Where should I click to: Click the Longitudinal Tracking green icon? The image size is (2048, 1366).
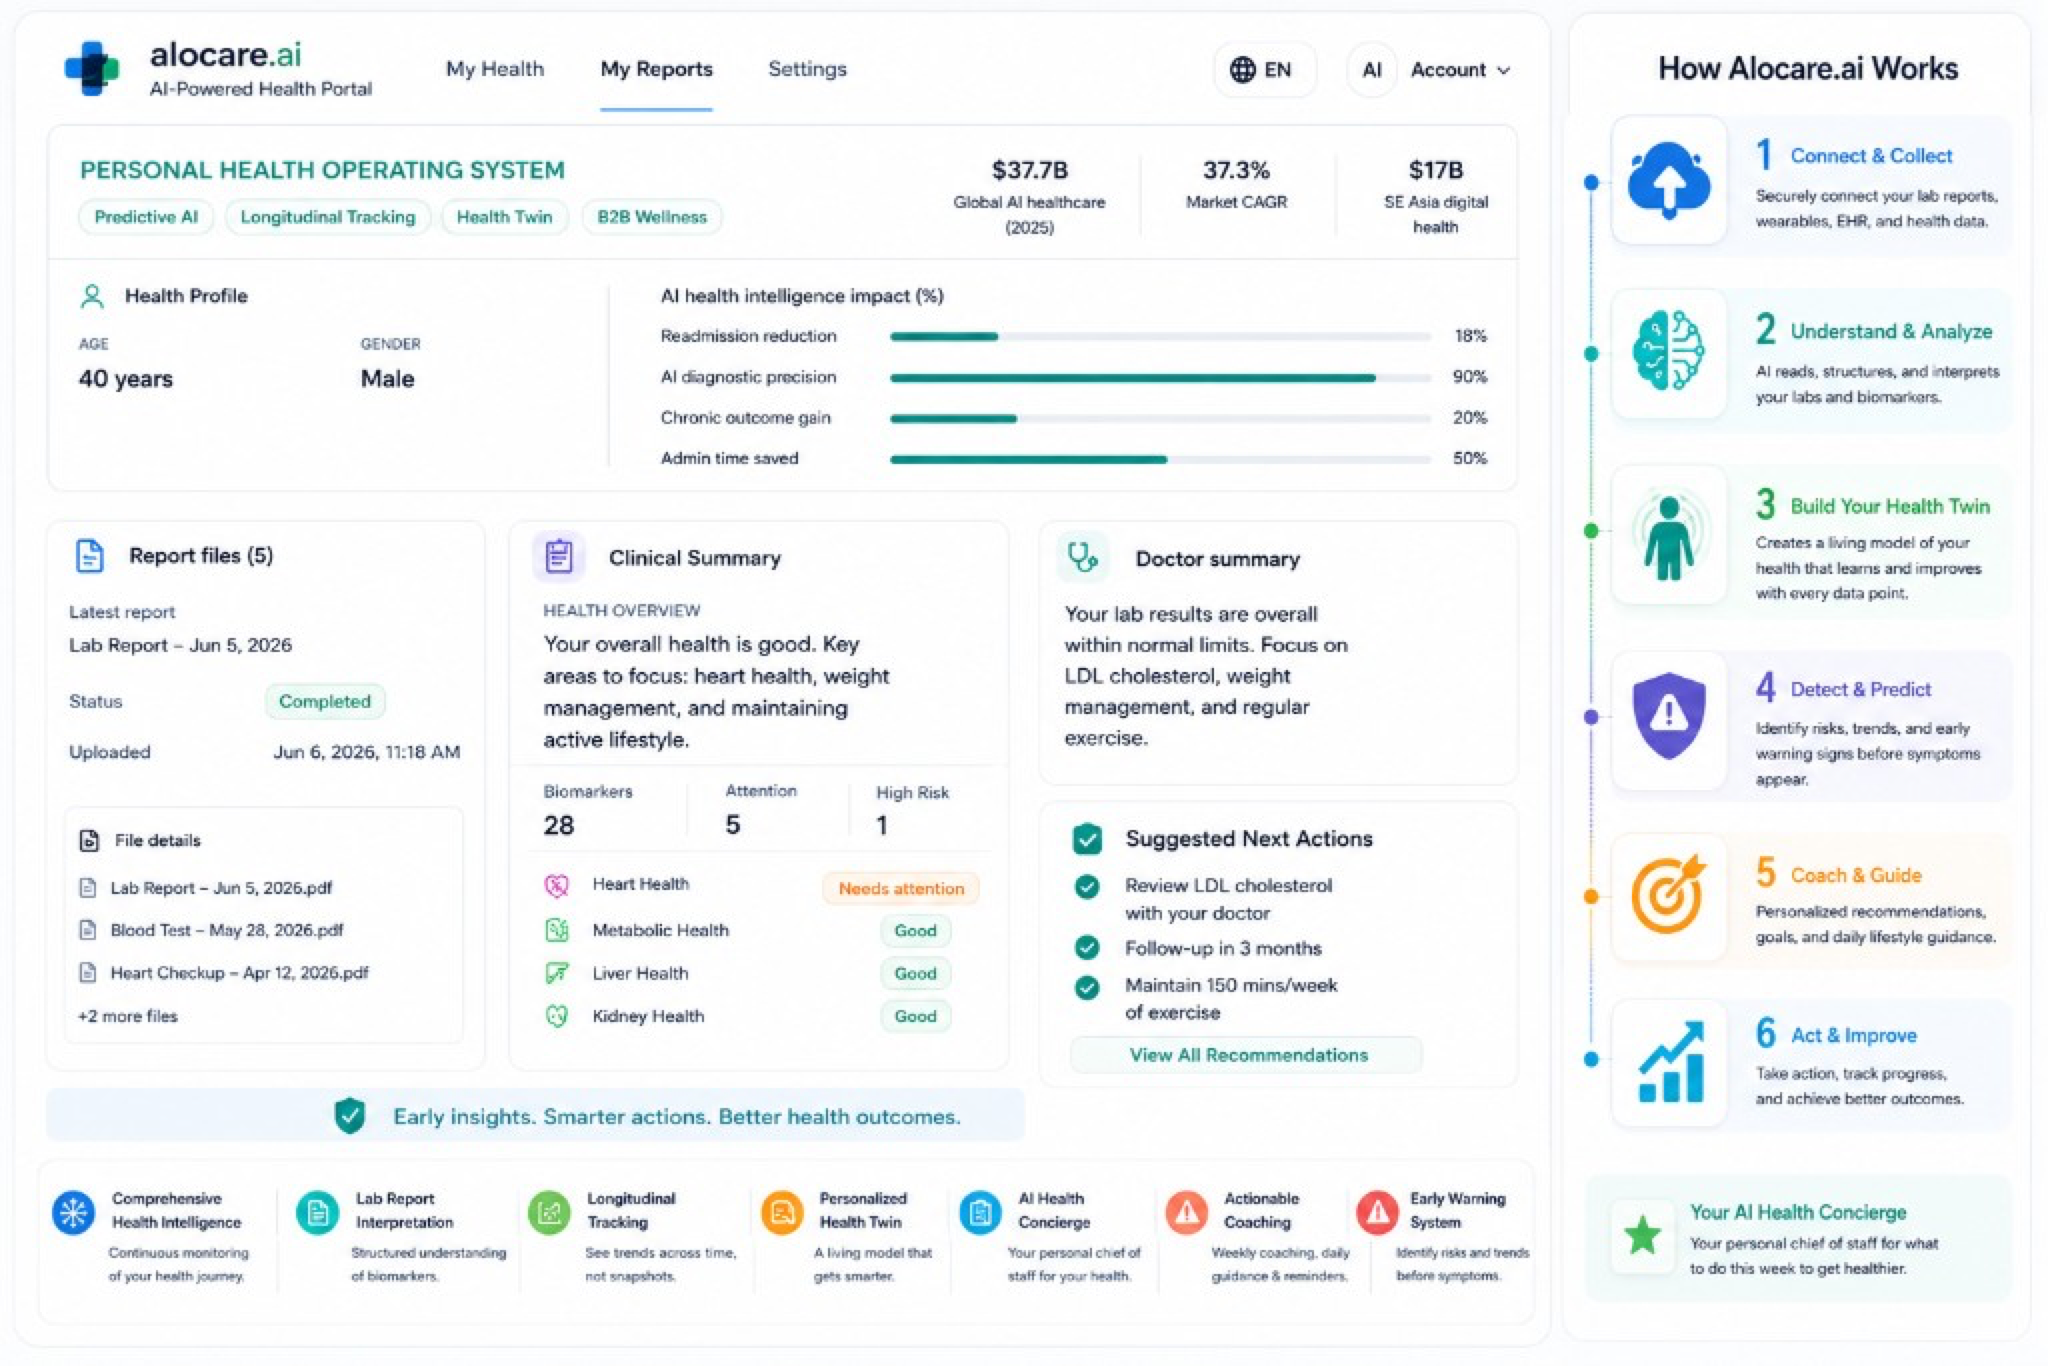pyautogui.click(x=549, y=1213)
